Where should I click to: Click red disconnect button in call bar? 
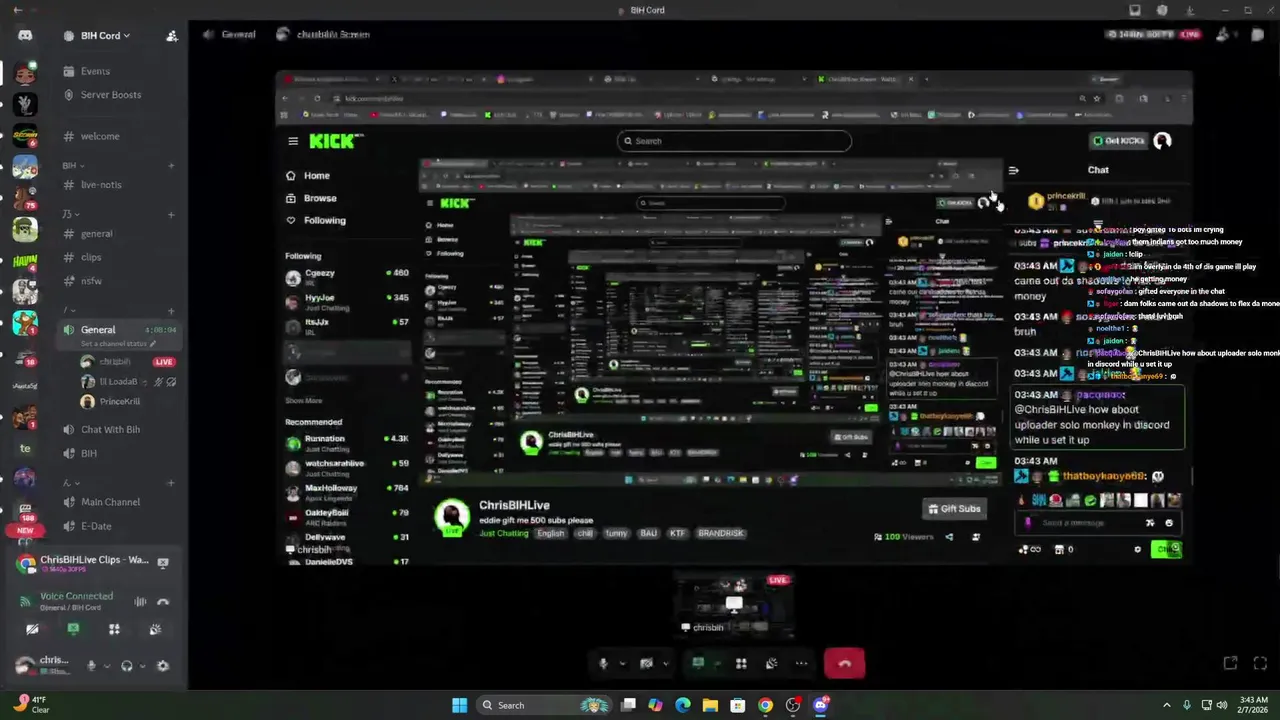coord(845,663)
